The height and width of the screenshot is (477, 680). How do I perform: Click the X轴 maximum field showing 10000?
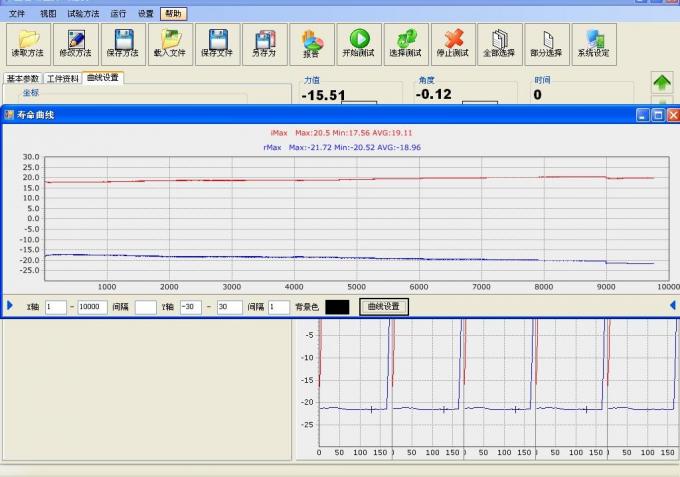click(92, 307)
